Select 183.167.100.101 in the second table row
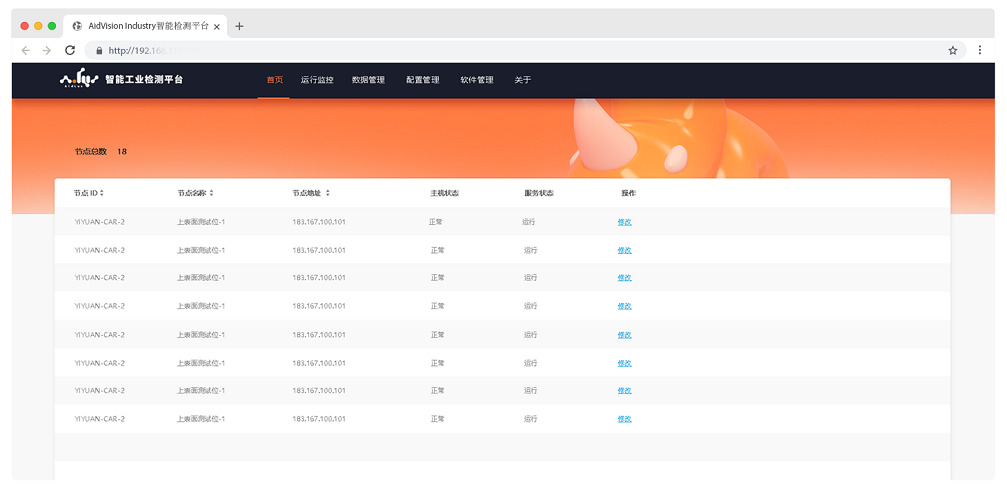This screenshot has width=1007, height=488. [x=319, y=250]
